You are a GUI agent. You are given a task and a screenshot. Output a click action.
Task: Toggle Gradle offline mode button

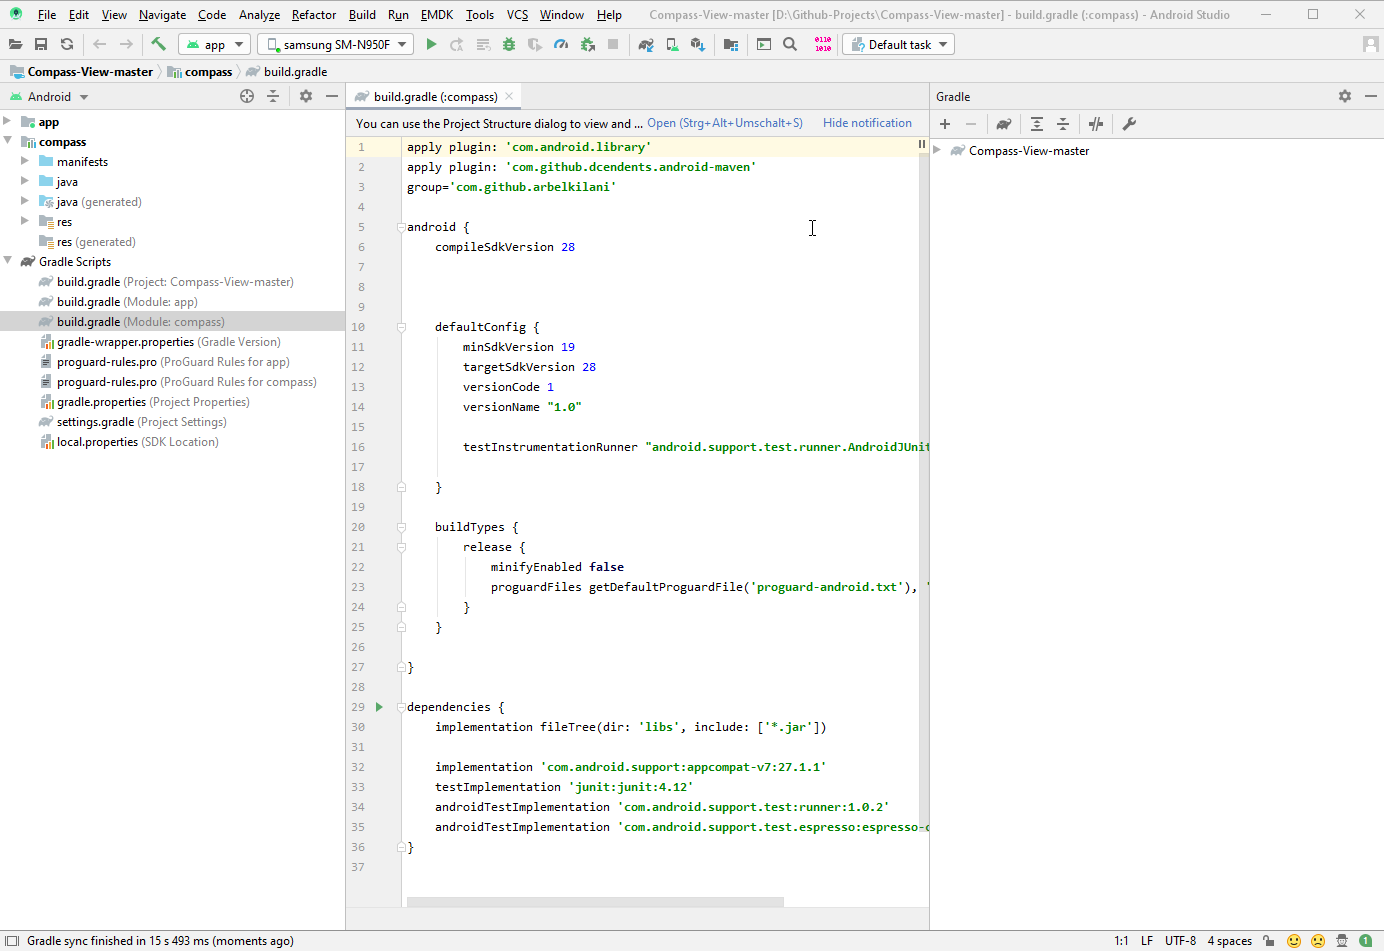tap(1096, 124)
